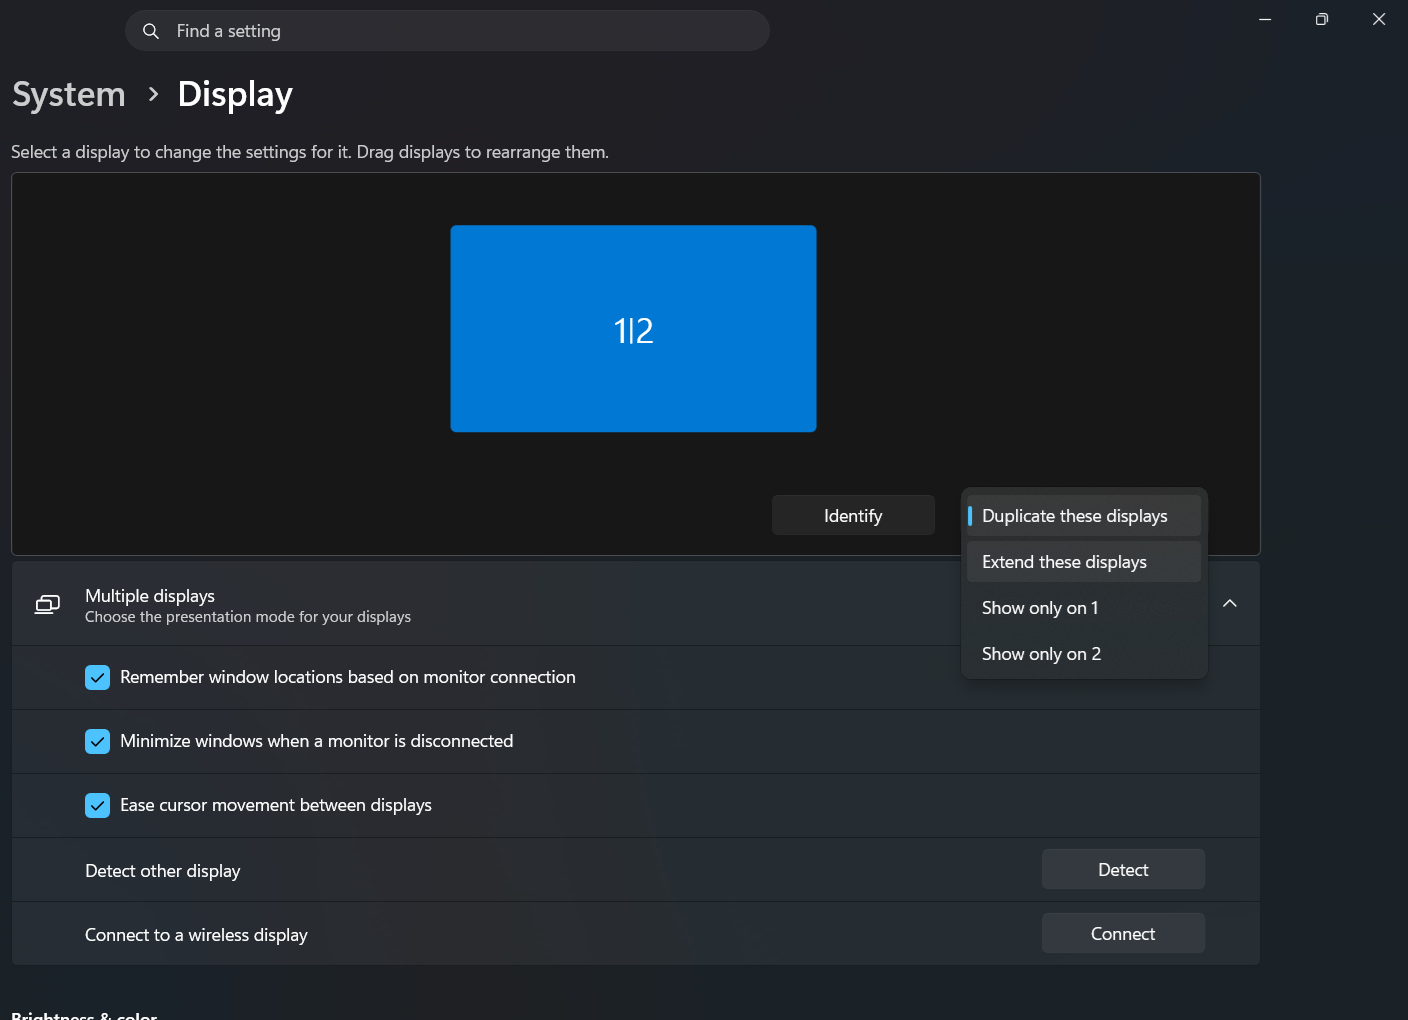Restore down the Settings window
Screen dimensions: 1408x1020
tap(1322, 19)
